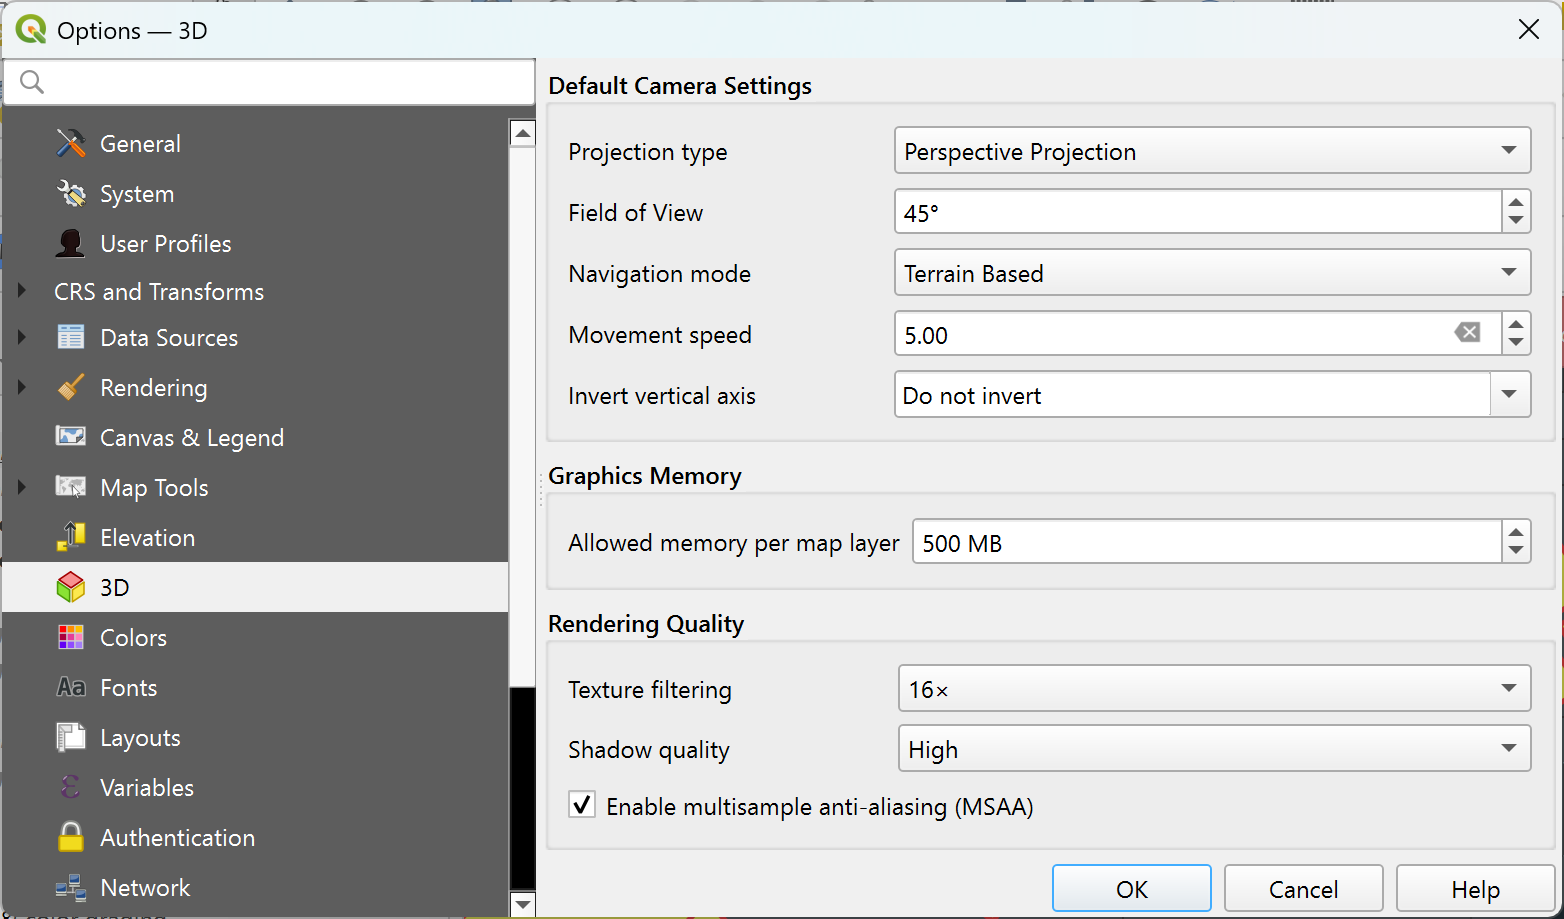Decrease Movement speed with down arrow
This screenshot has height=919, width=1564.
click(1516, 344)
